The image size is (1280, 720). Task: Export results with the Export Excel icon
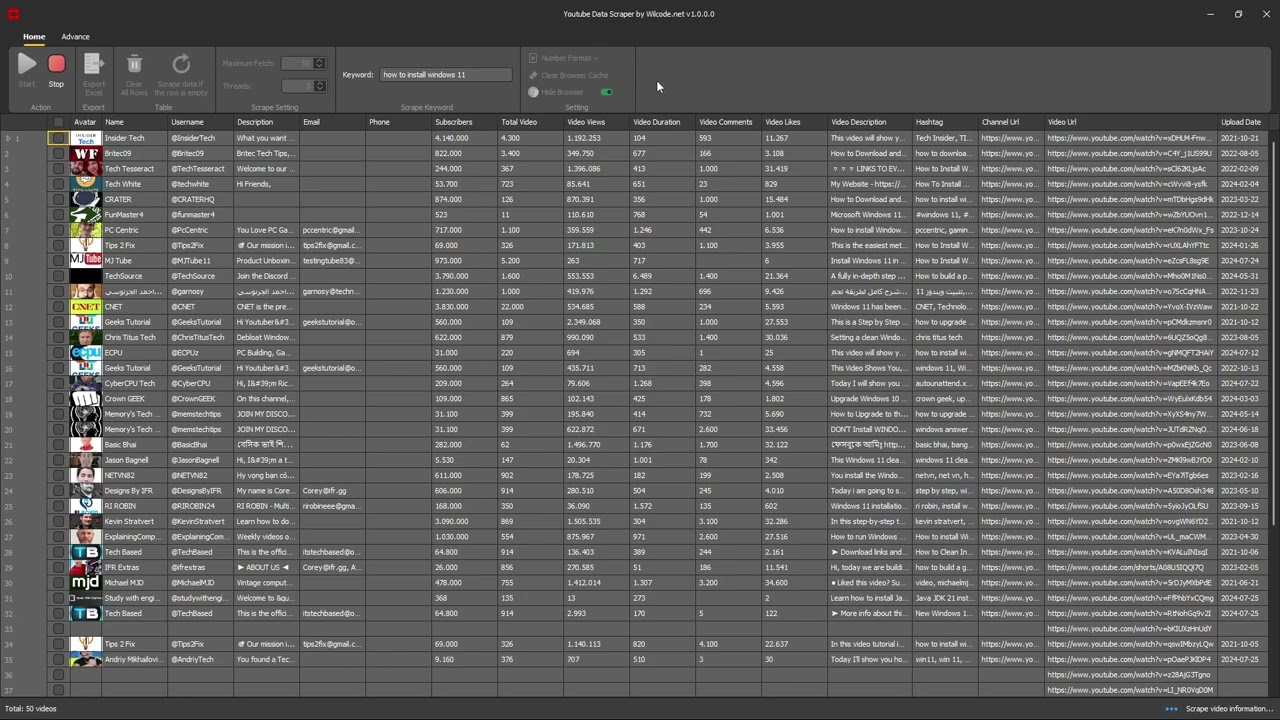(93, 64)
